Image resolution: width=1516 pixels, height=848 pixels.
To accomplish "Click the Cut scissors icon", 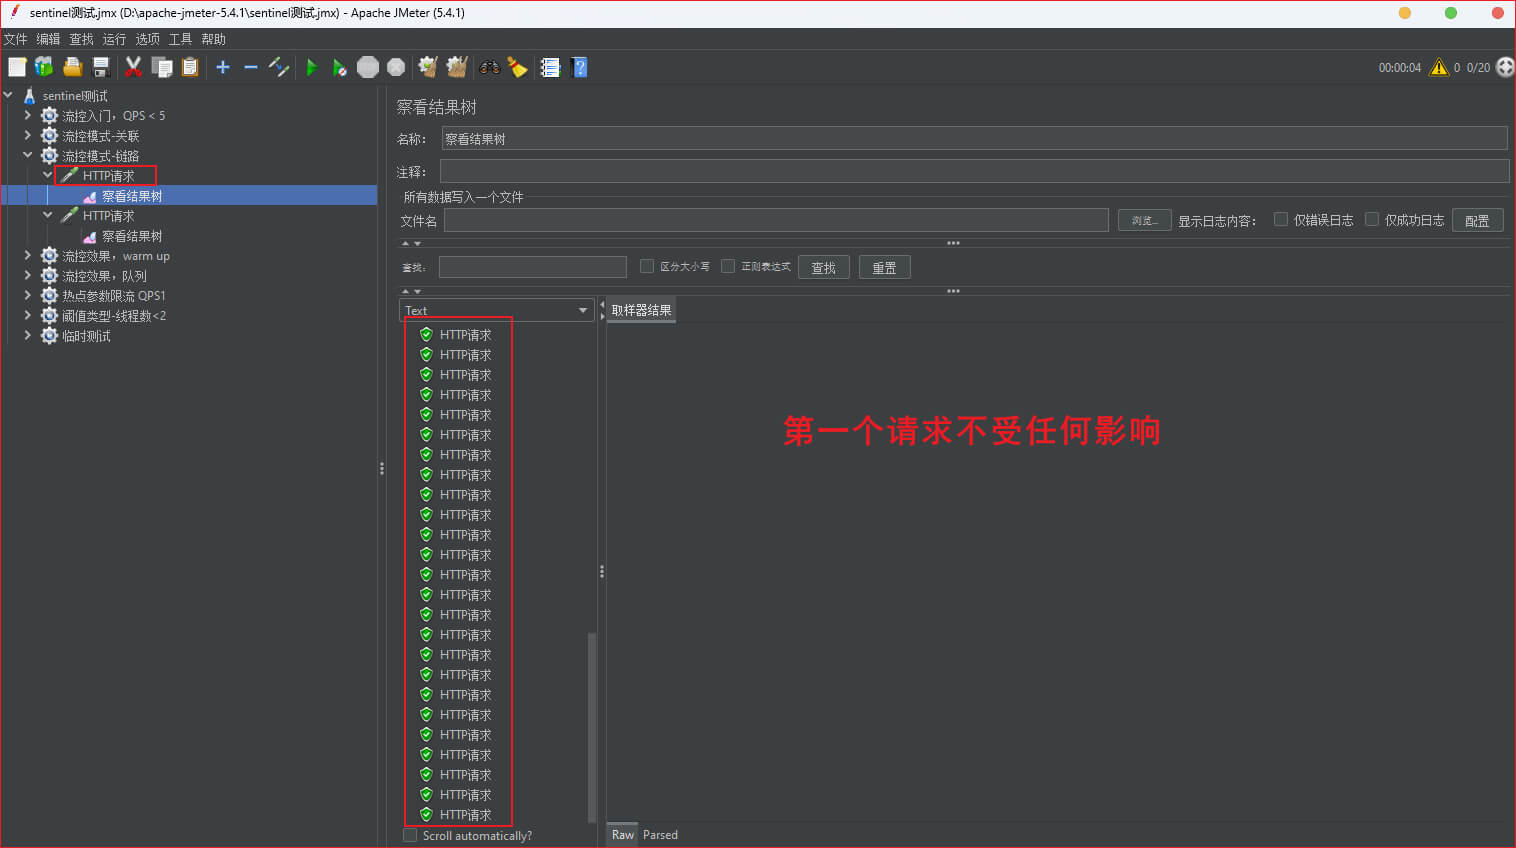I will (x=133, y=67).
